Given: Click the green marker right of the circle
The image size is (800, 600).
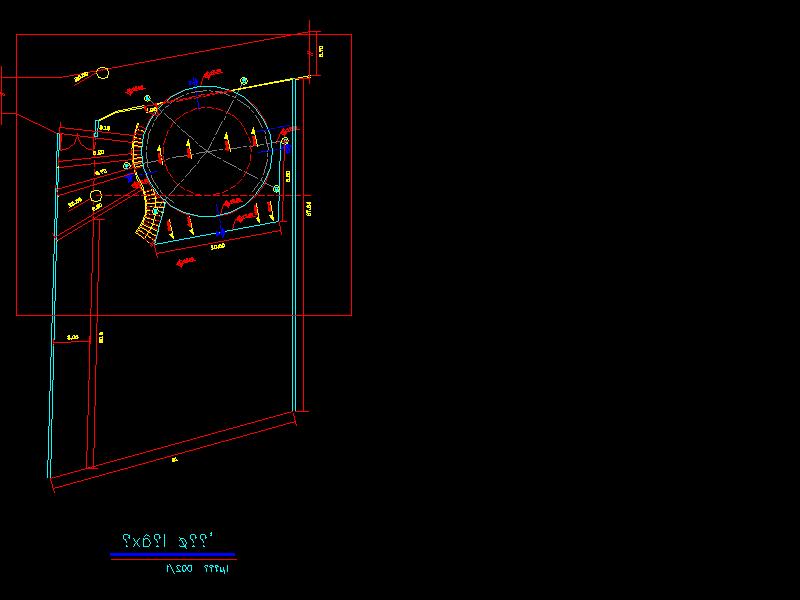Looking at the screenshot, I should click(284, 142).
